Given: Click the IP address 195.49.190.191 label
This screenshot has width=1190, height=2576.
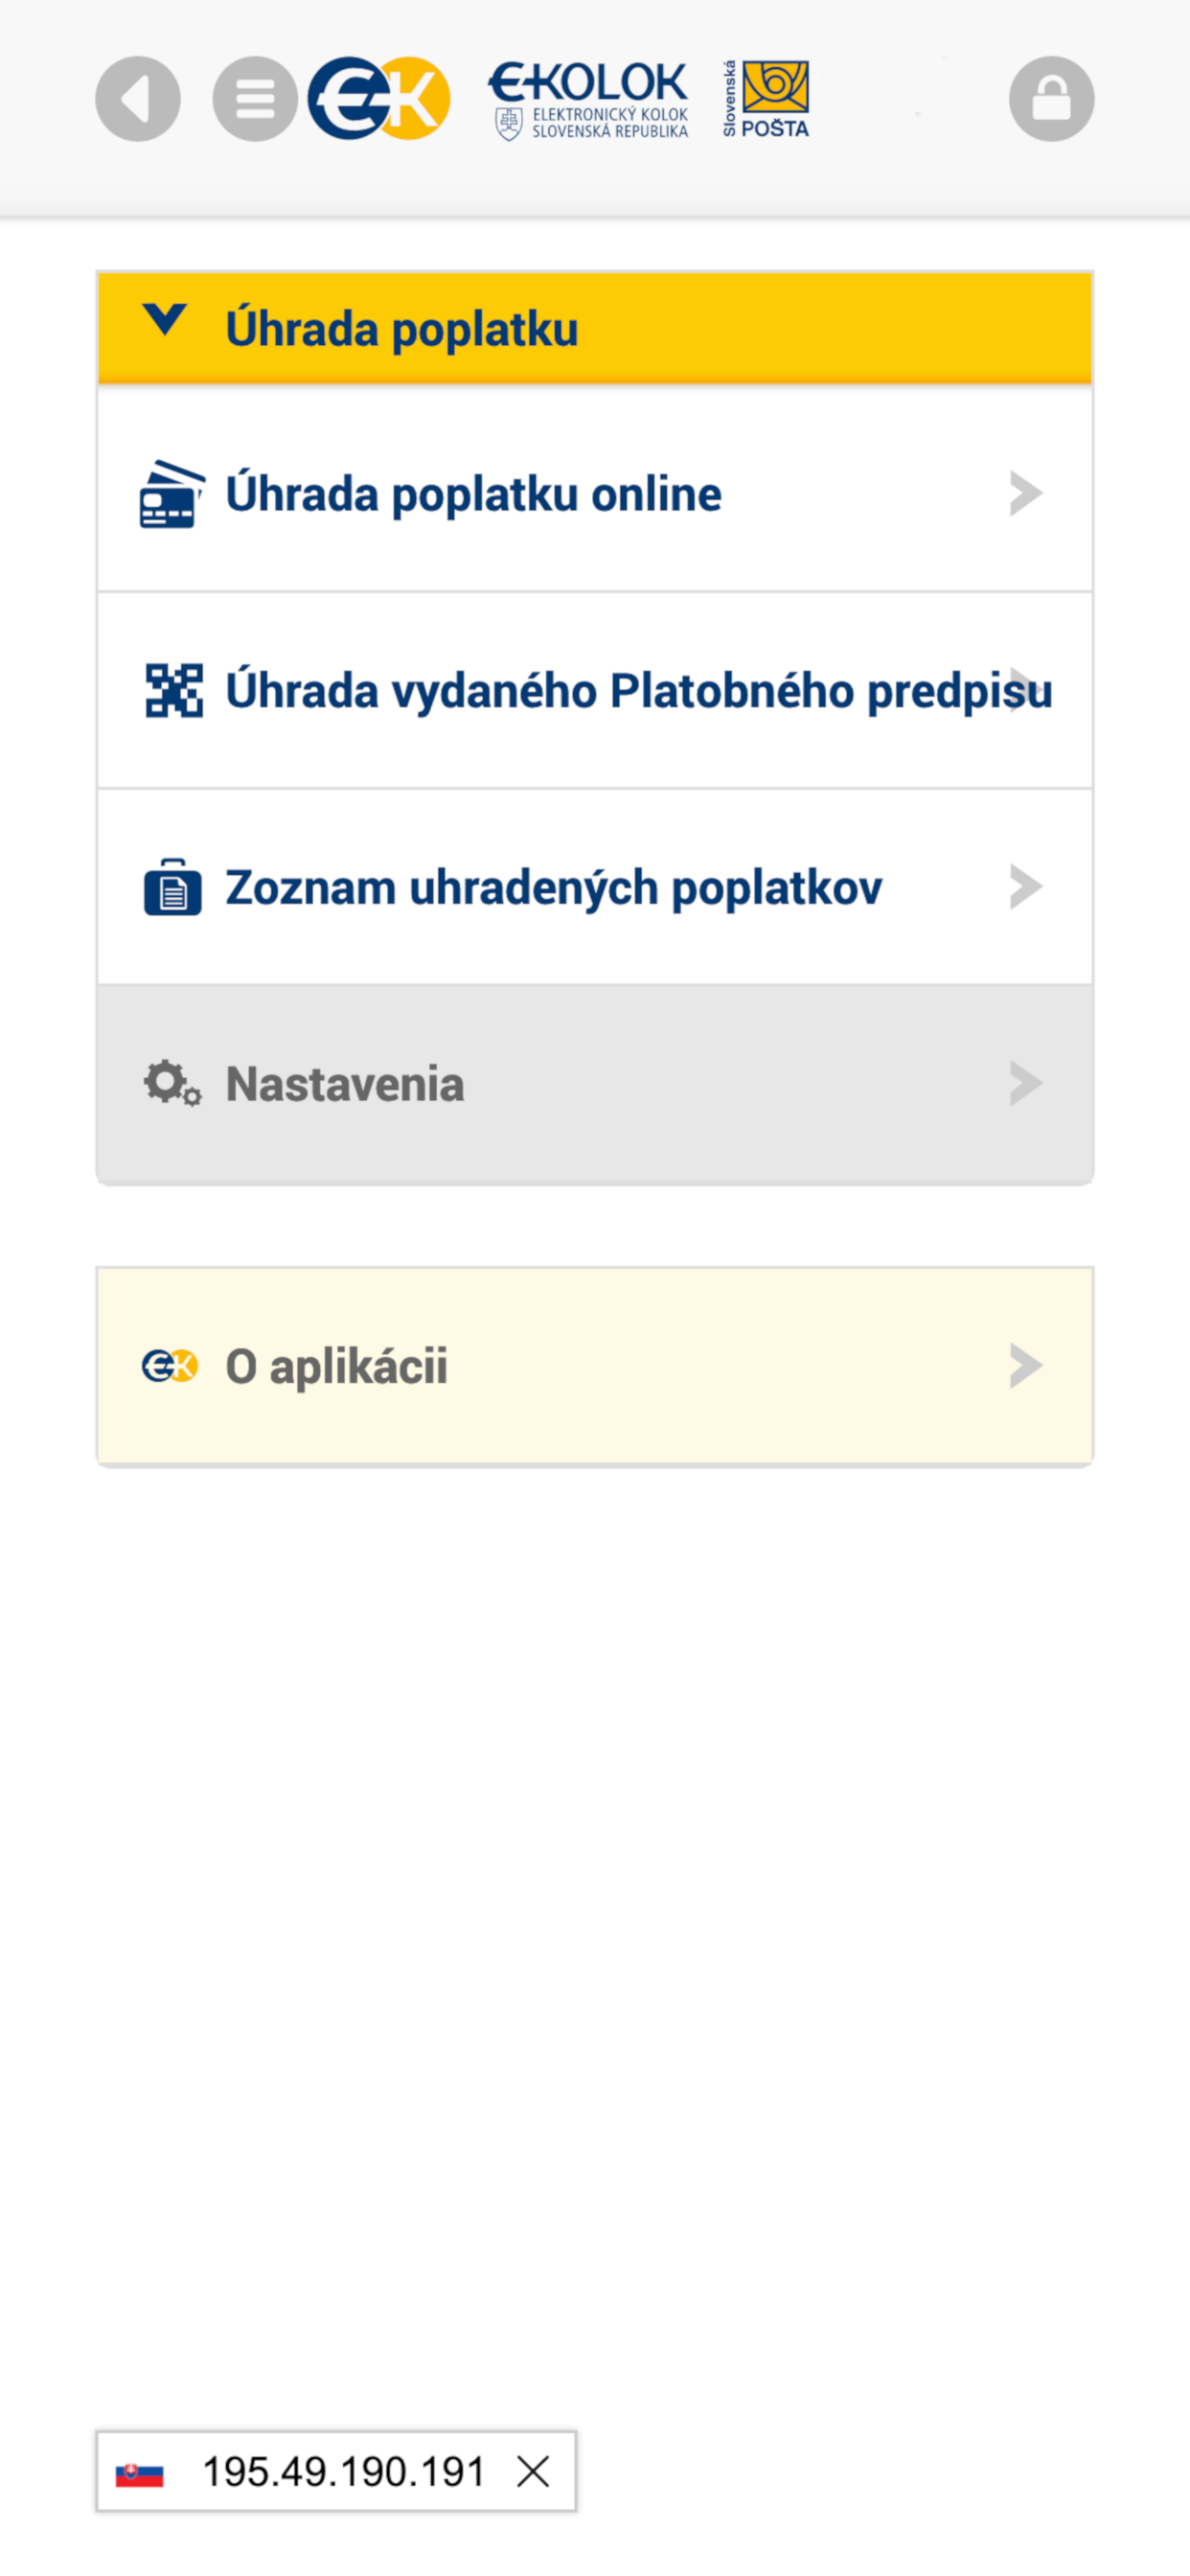Looking at the screenshot, I should (x=343, y=2472).
